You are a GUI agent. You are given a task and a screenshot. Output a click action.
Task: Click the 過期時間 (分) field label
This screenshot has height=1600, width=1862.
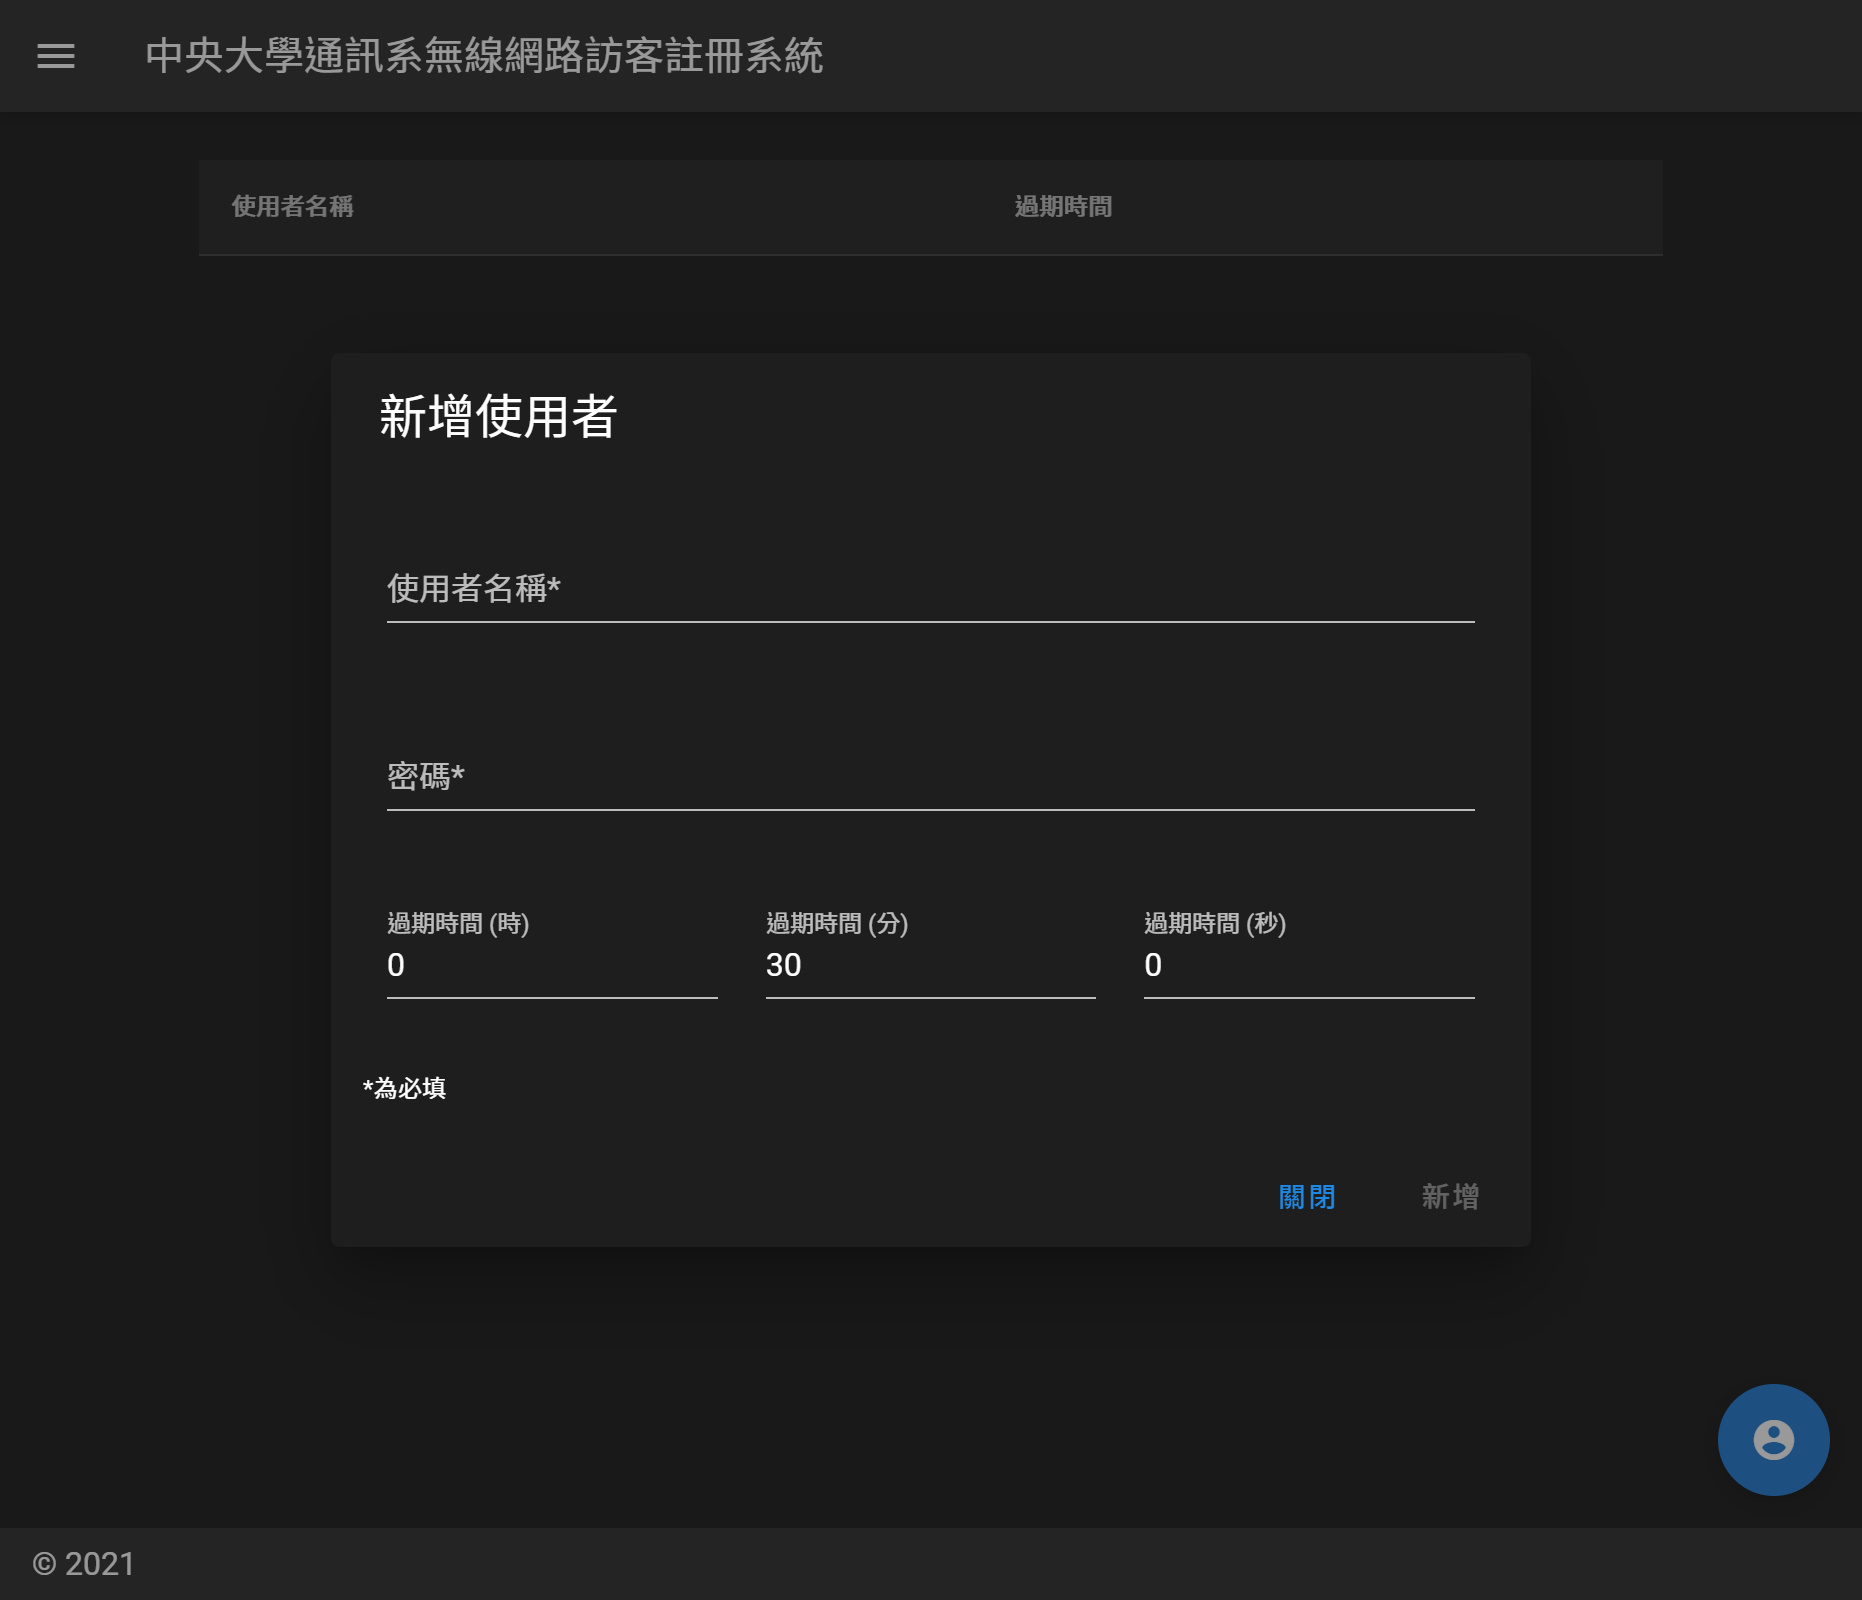click(837, 923)
